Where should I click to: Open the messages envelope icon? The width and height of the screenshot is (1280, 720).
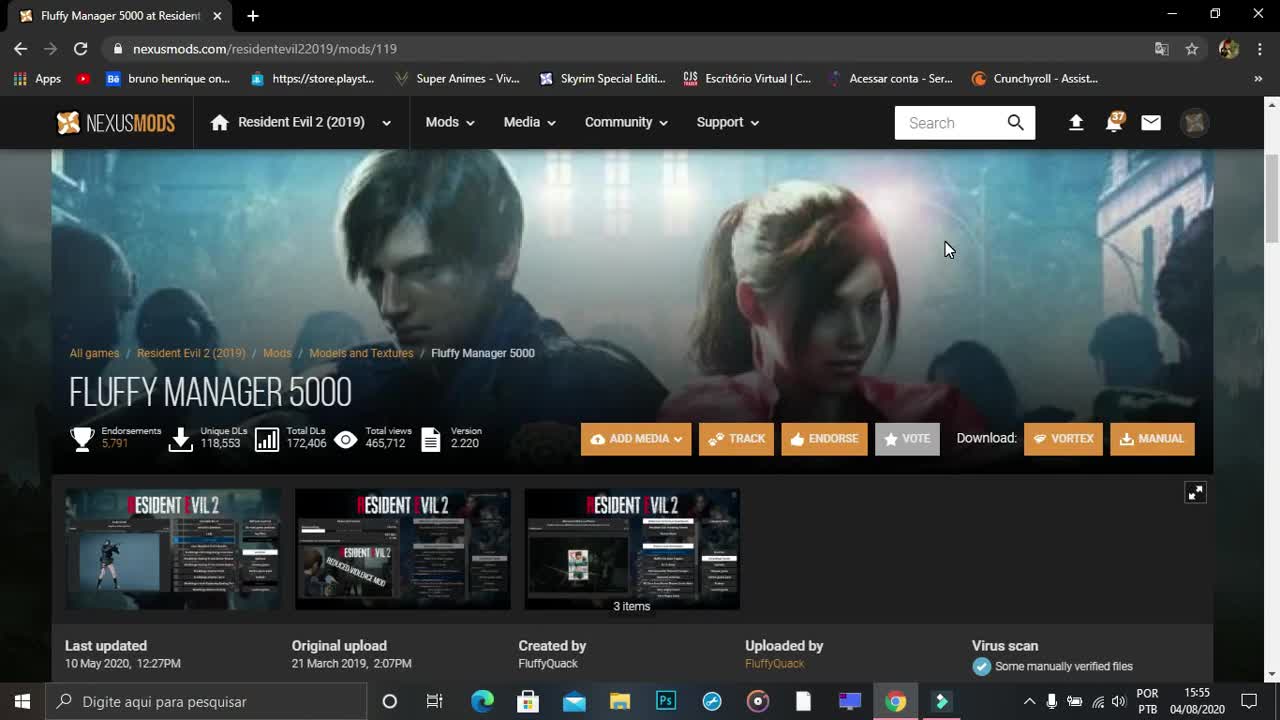click(1151, 123)
